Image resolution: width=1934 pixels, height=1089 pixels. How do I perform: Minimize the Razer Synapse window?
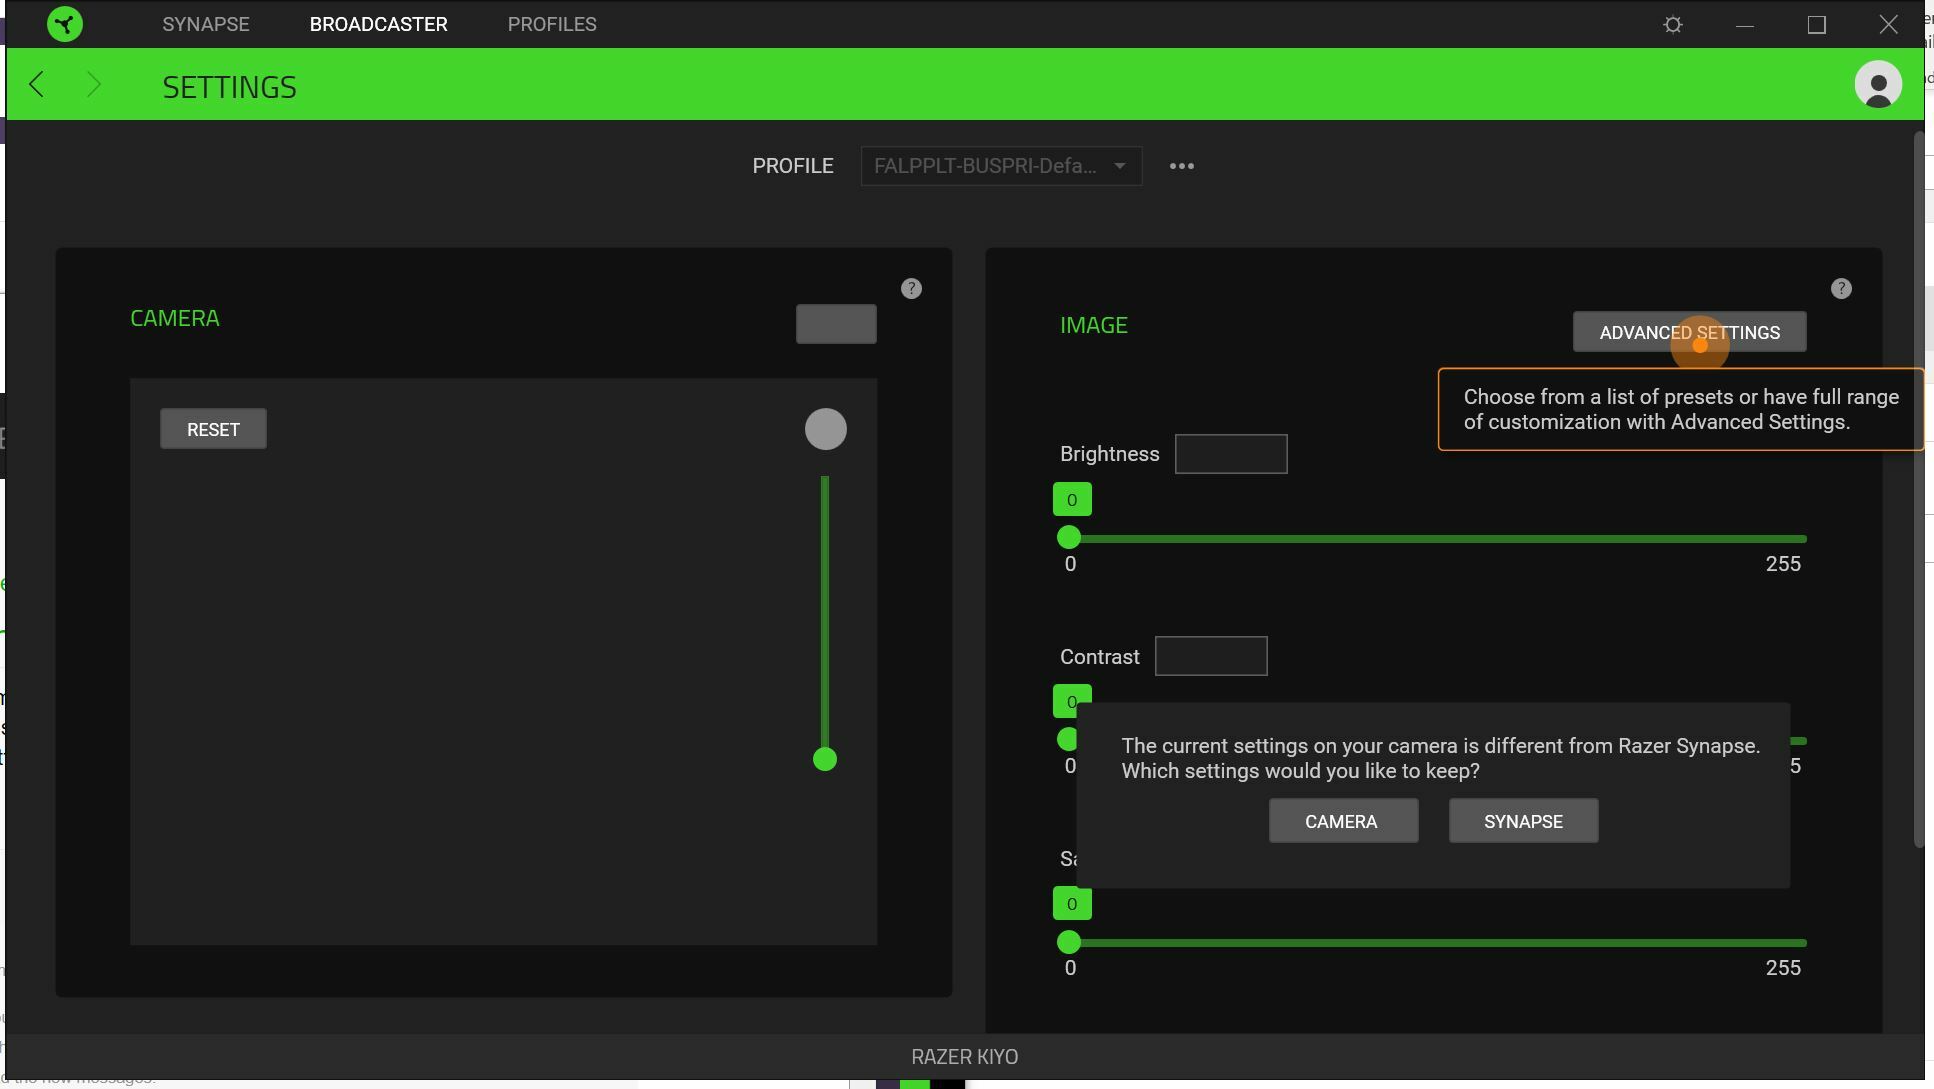(1745, 24)
